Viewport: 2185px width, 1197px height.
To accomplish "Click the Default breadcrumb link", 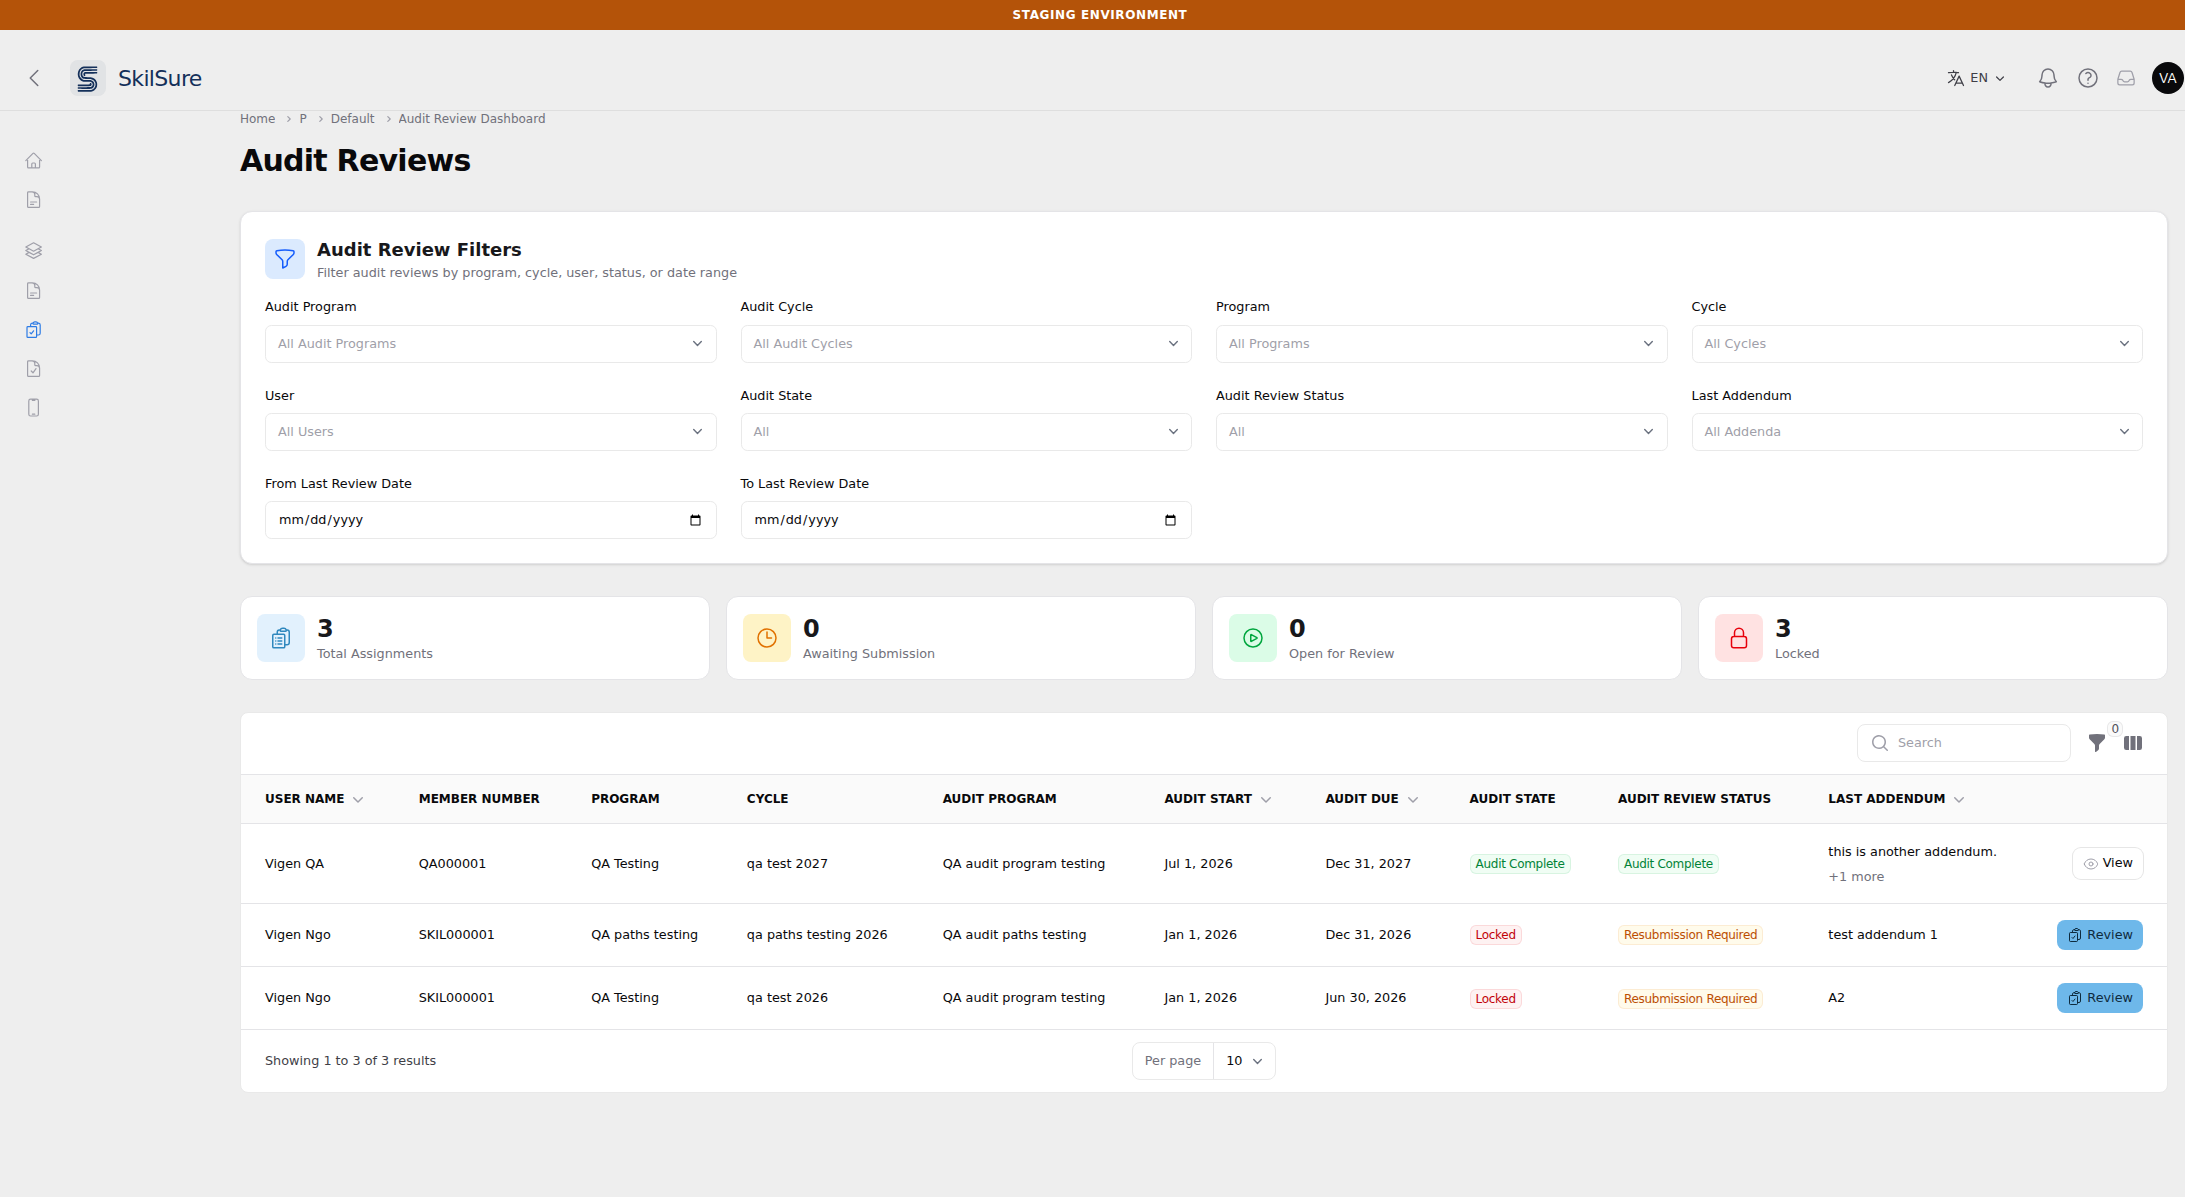I will [x=352, y=119].
